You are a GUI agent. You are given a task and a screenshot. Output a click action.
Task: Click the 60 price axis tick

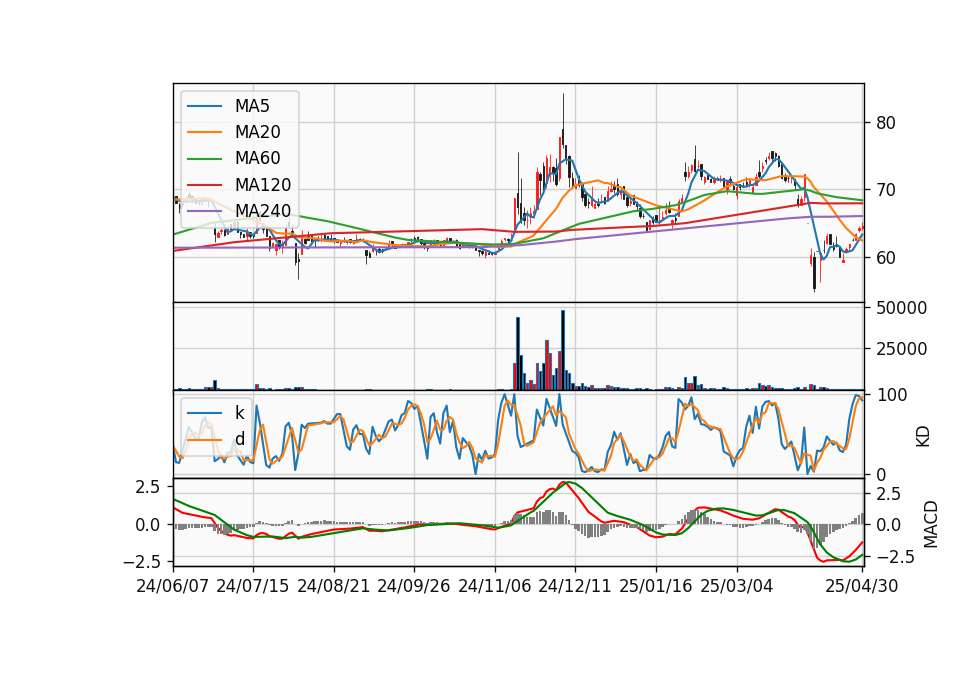[886, 258]
